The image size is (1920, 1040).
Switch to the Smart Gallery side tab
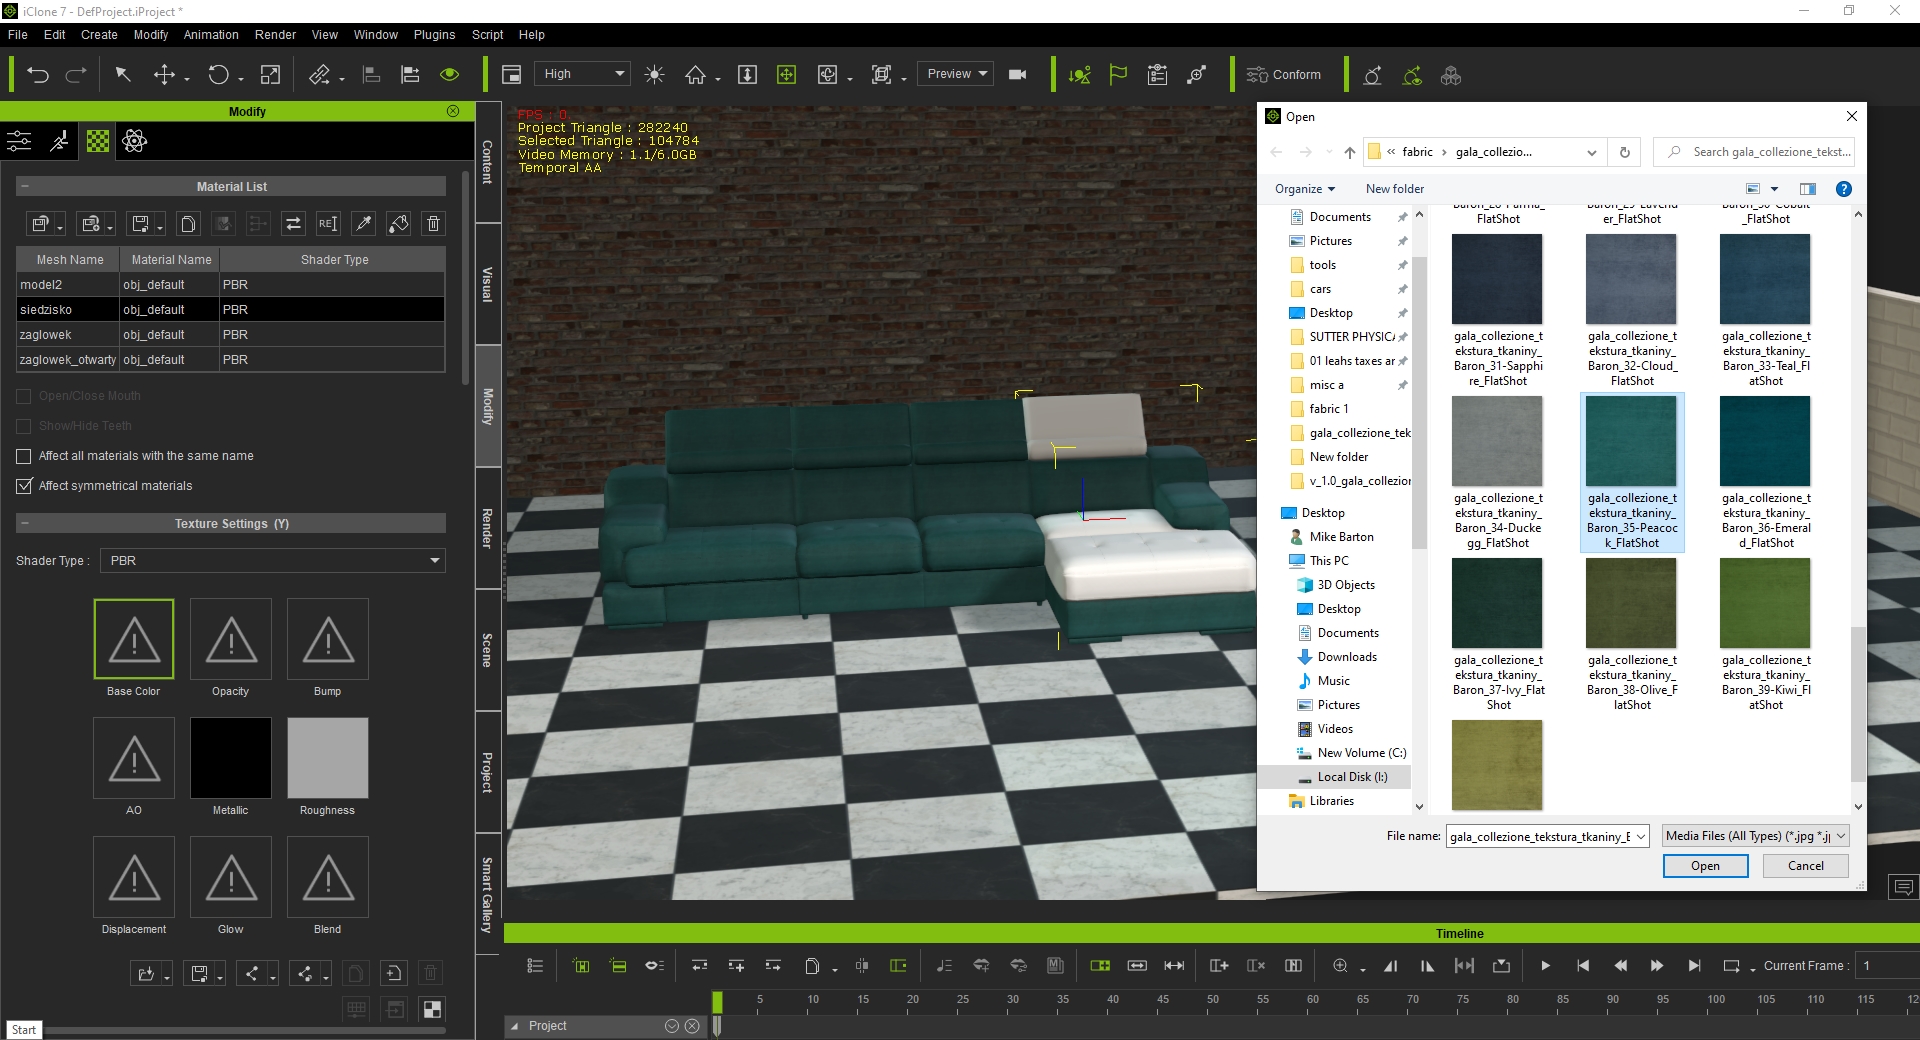pyautogui.click(x=488, y=894)
